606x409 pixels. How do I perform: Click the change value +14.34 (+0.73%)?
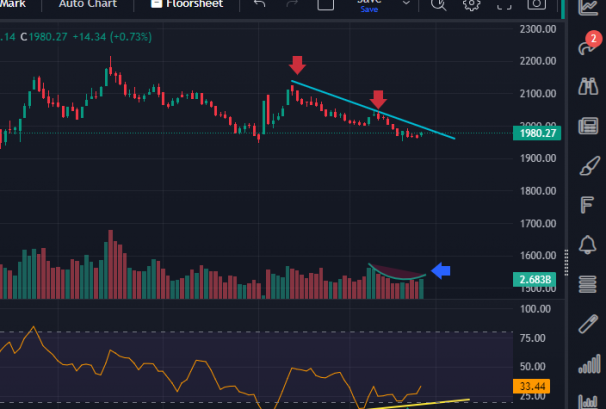(x=112, y=37)
